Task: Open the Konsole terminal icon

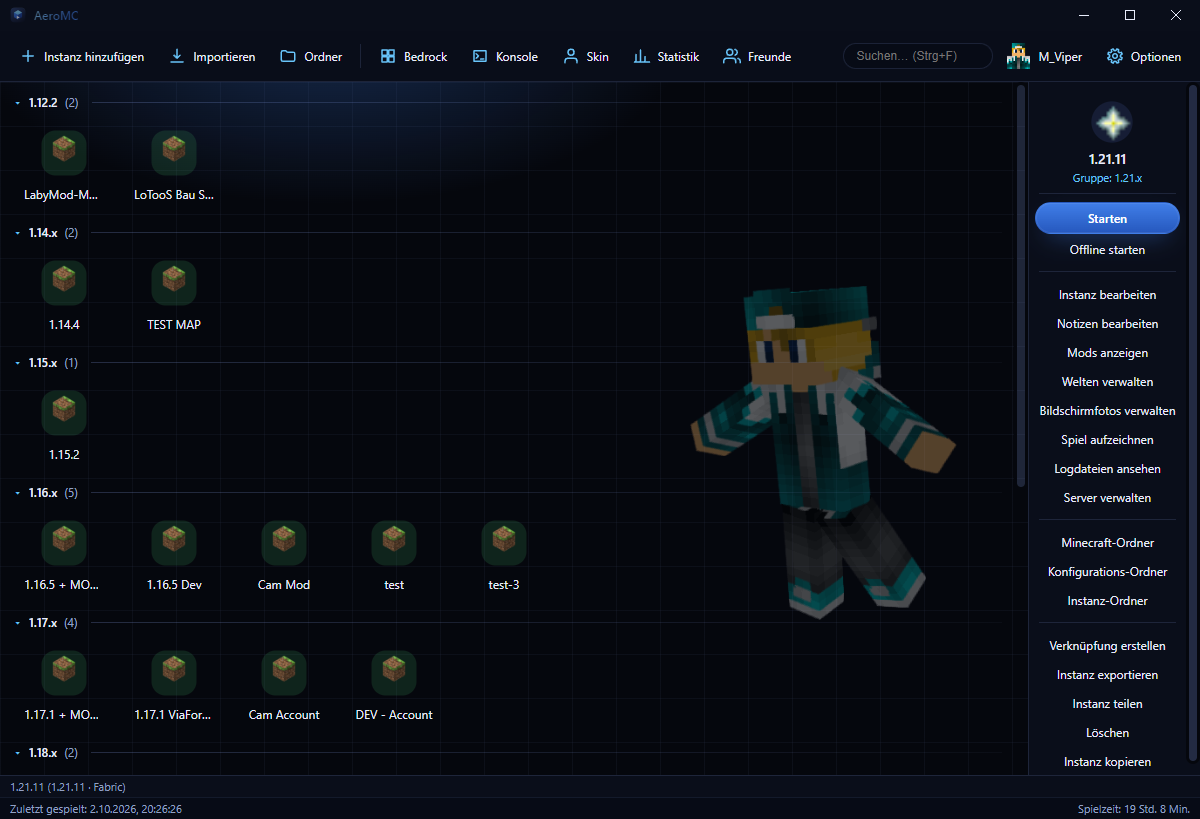Action: click(480, 57)
